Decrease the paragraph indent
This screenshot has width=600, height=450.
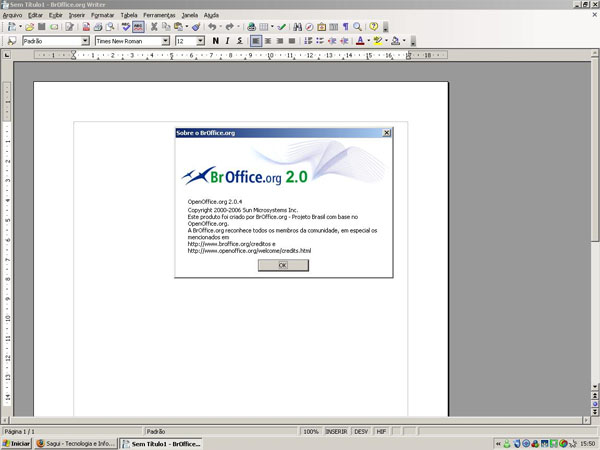point(332,41)
